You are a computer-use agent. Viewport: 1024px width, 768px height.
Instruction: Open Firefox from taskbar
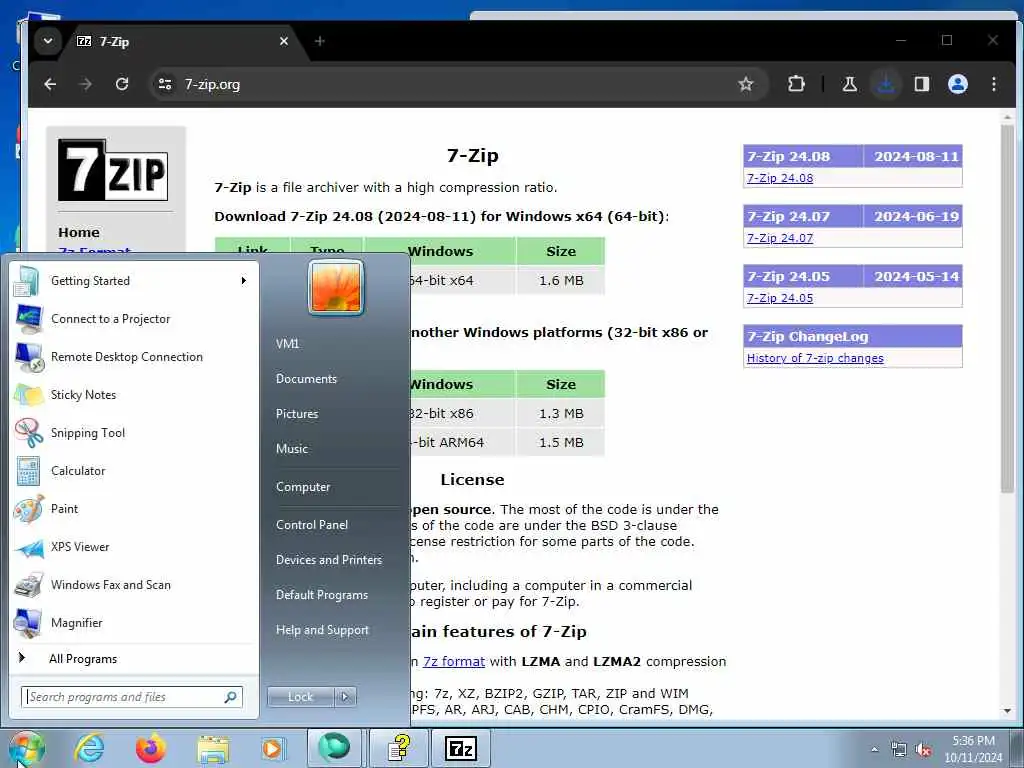click(151, 748)
